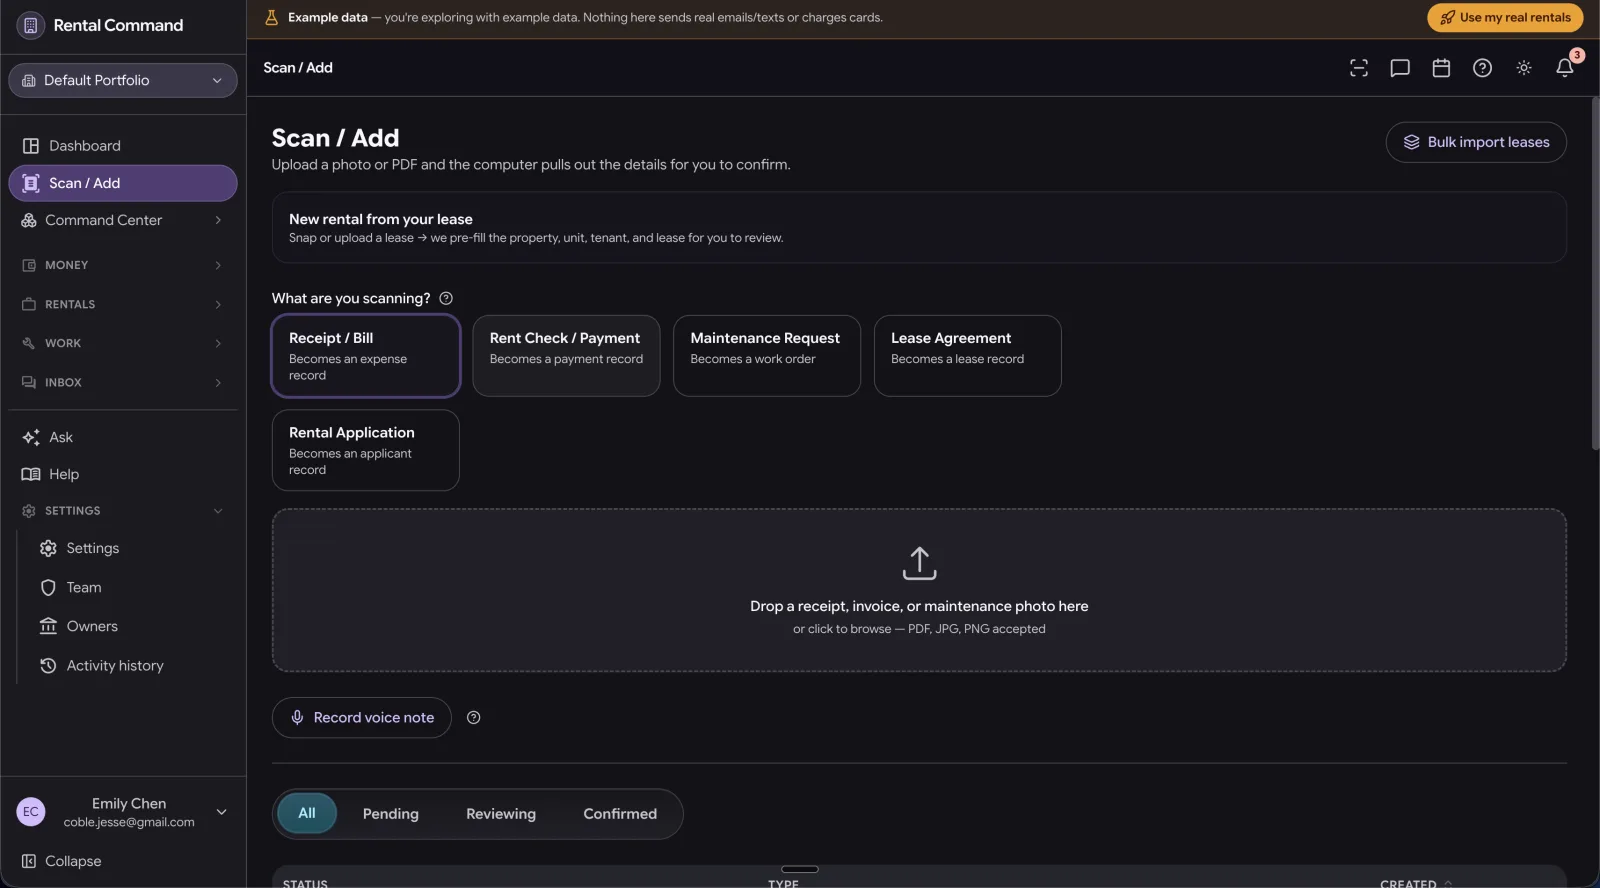
Task: Click Bulk import leases button
Action: (x=1476, y=142)
